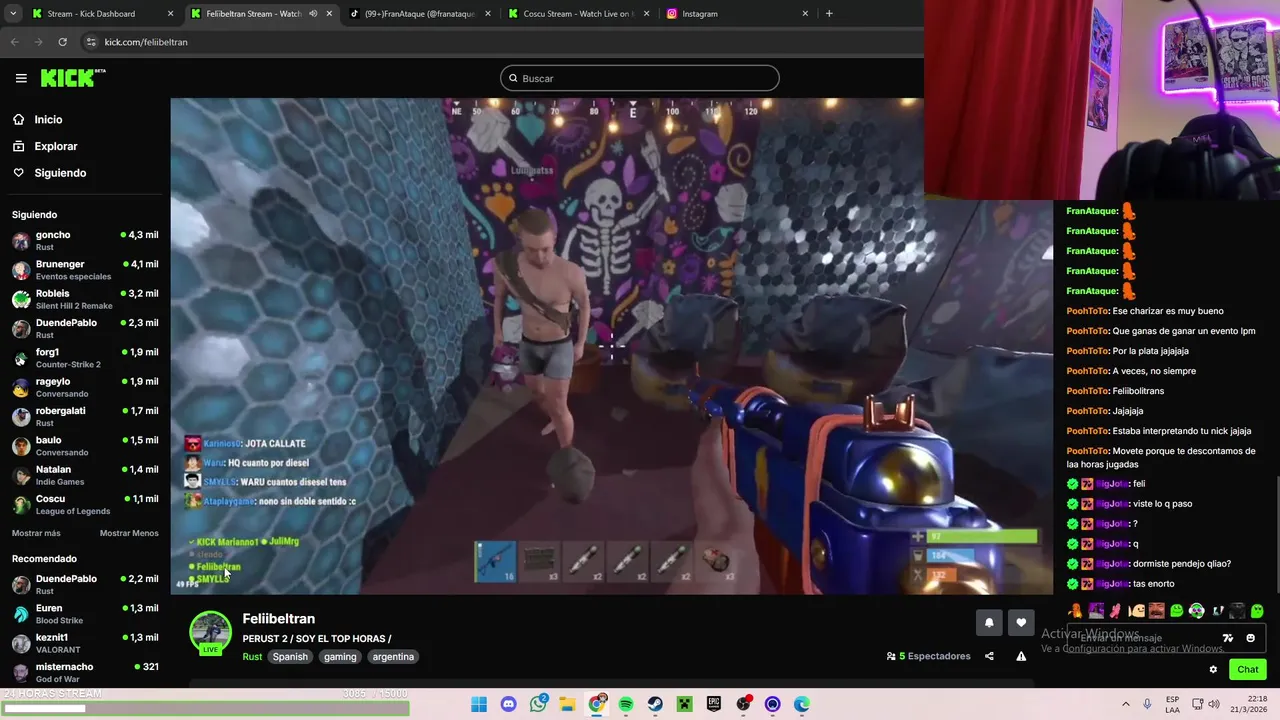Show hidden system tray icons
Screen dimensions: 1280x720
point(1126,704)
